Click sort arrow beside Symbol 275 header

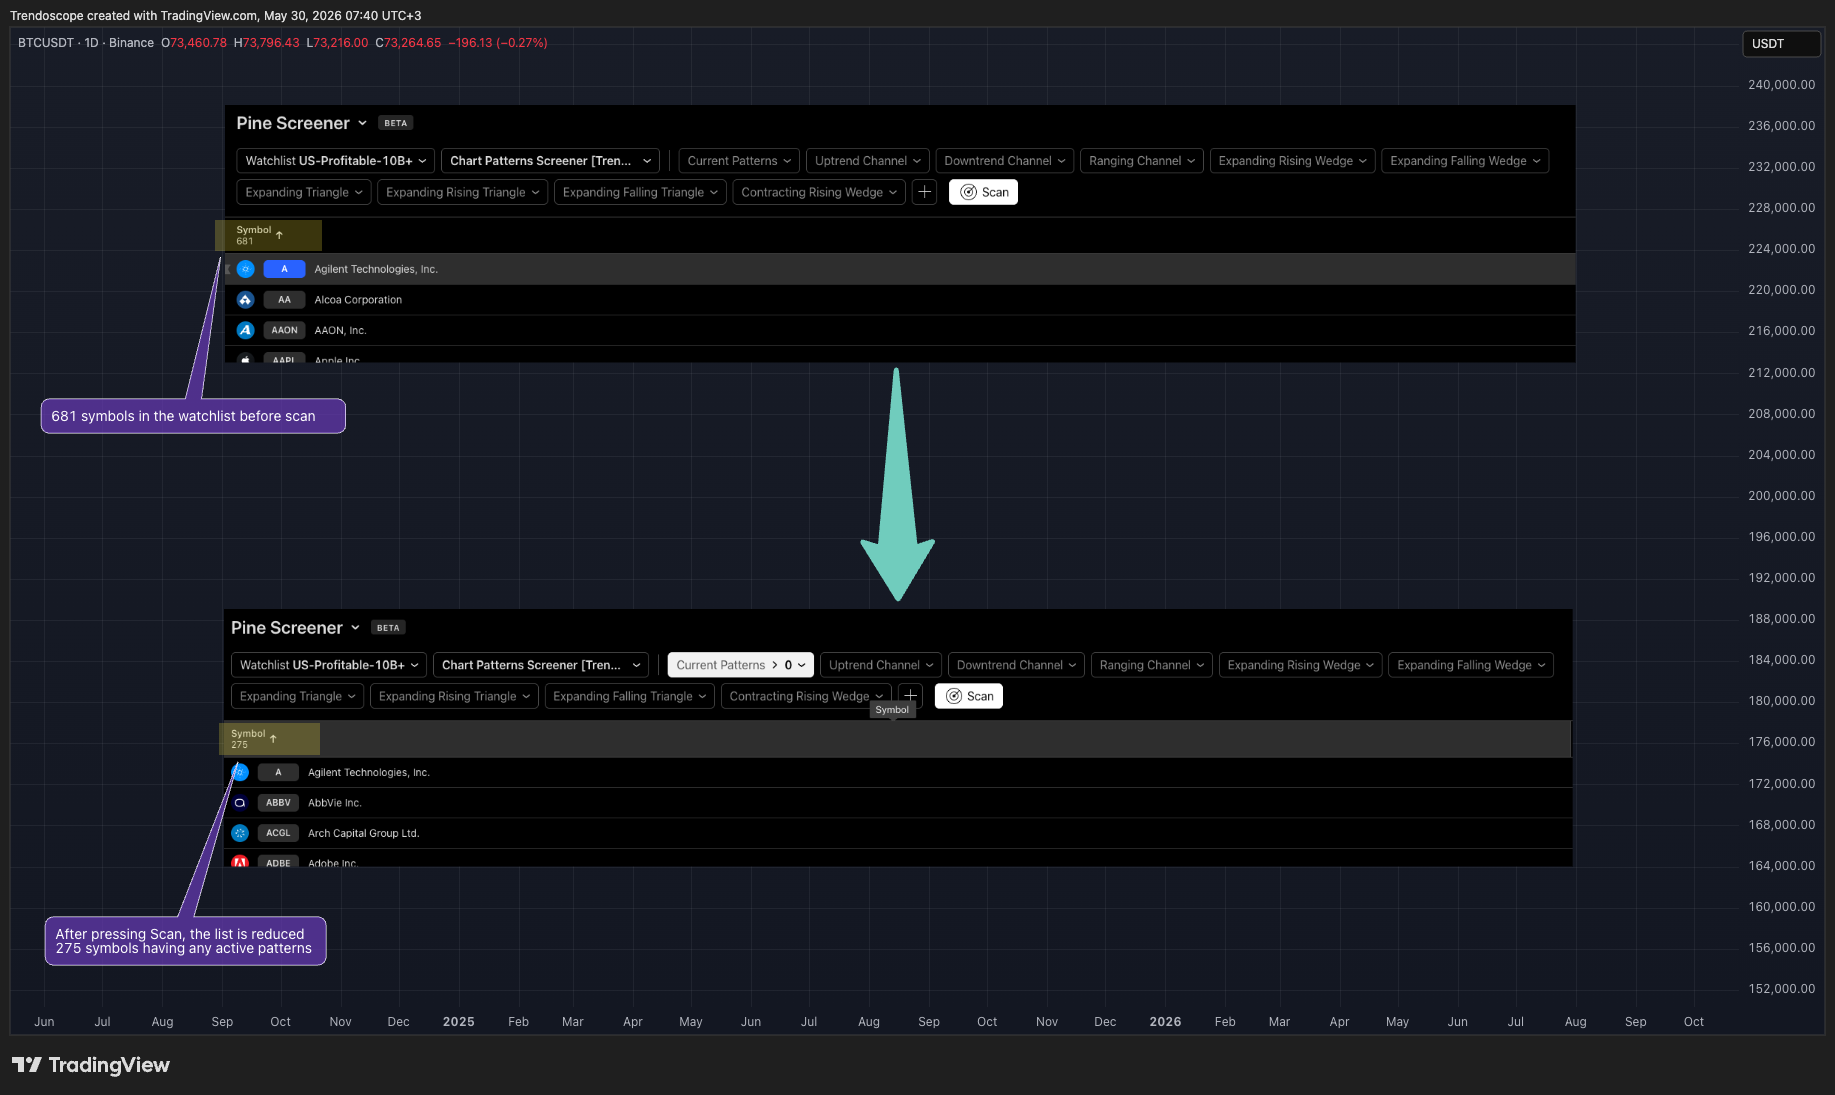tap(273, 739)
